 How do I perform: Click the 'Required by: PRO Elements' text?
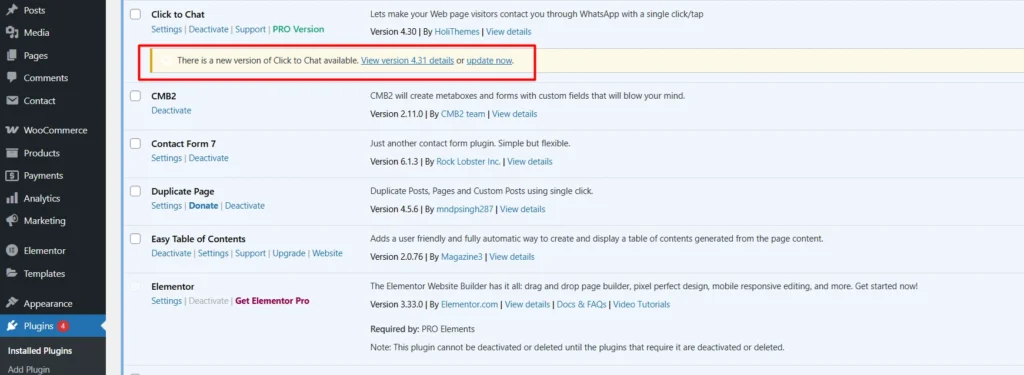click(x=423, y=329)
